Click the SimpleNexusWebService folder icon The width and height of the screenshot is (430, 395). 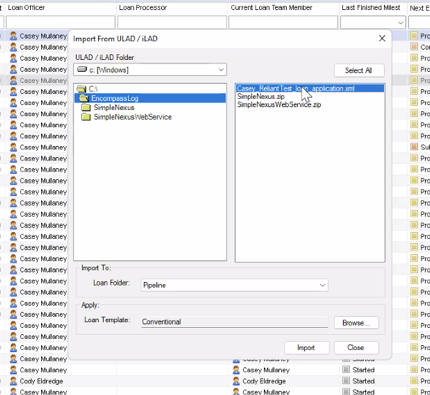coord(86,117)
